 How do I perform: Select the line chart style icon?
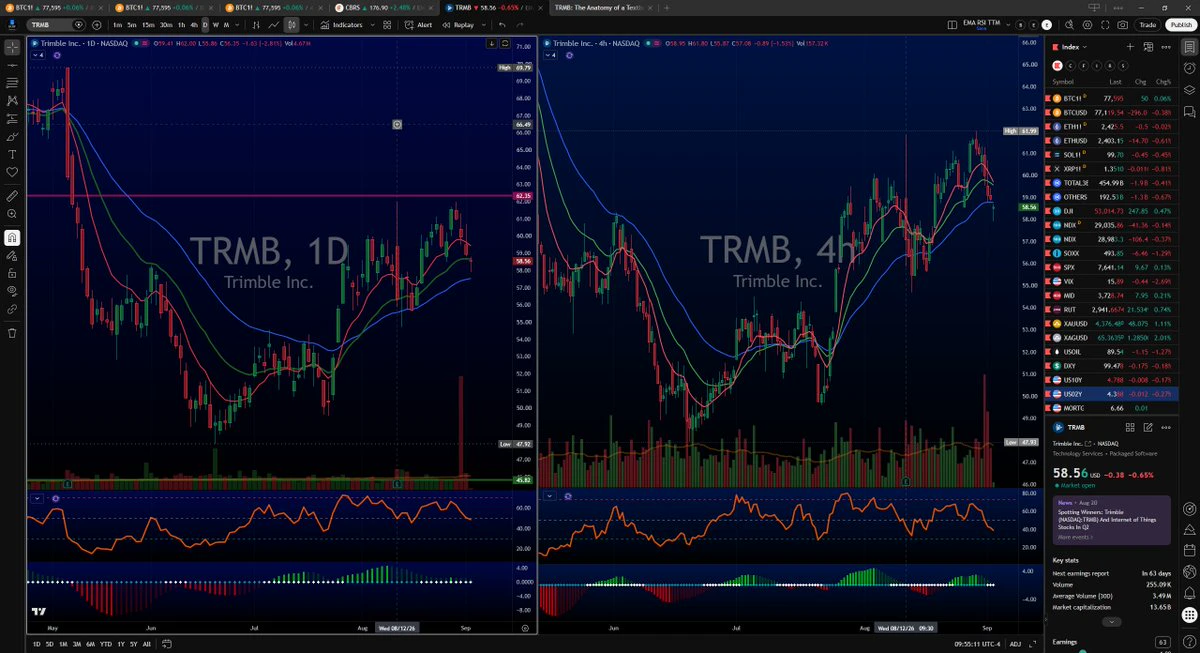[x=274, y=24]
